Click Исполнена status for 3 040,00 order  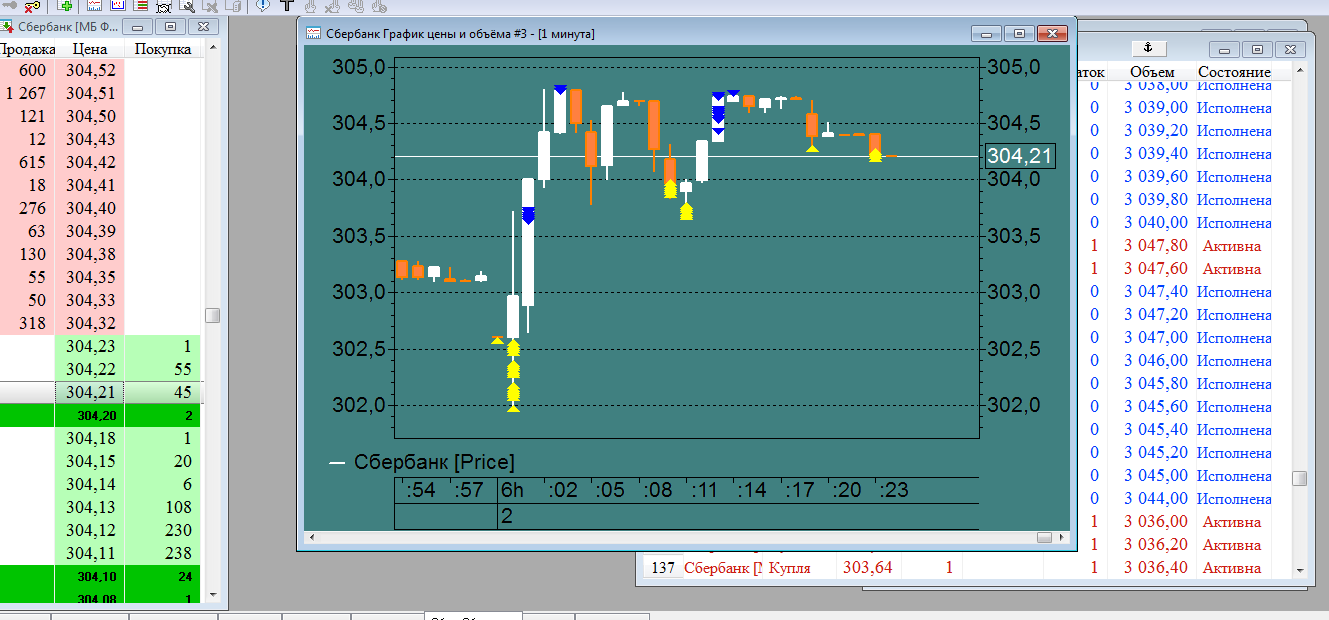tap(1234, 223)
